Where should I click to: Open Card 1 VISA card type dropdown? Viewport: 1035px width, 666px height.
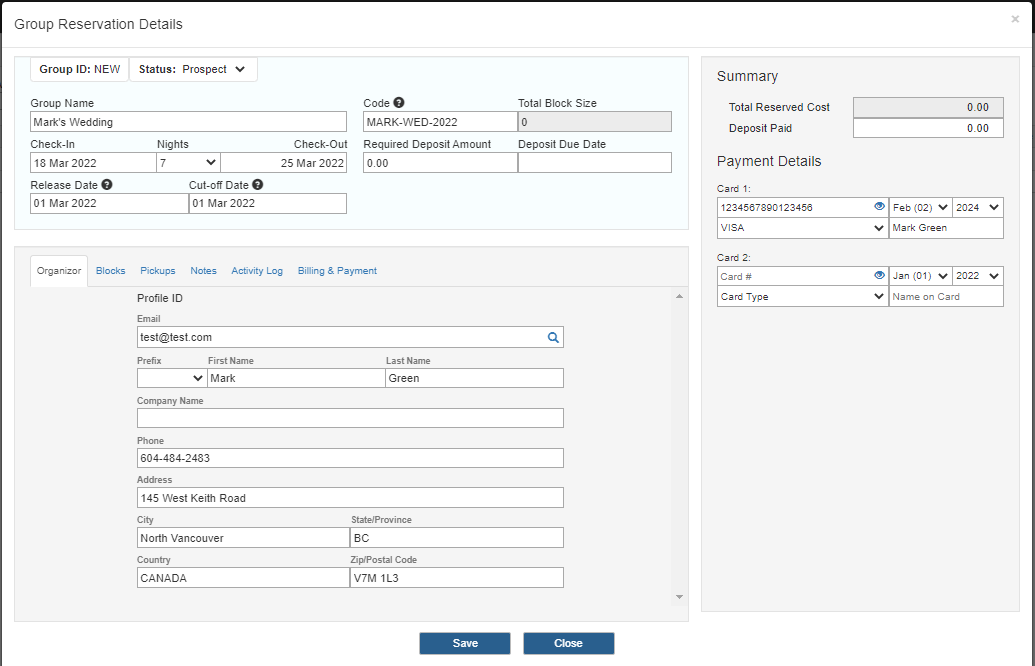pos(803,228)
